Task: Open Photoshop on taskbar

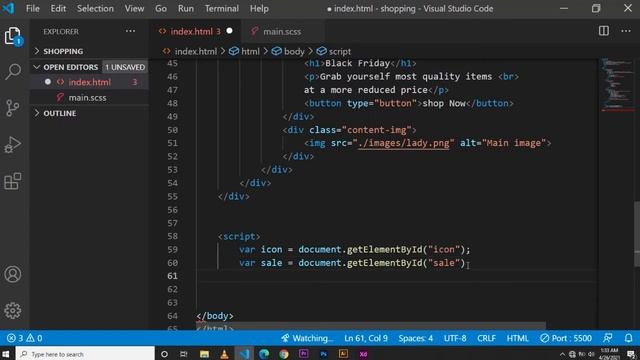Action: (x=324, y=354)
